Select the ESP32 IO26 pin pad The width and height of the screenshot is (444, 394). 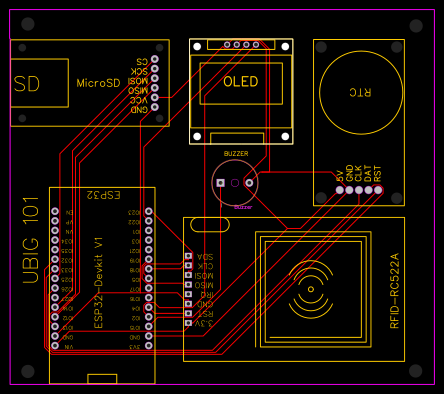click(x=55, y=288)
